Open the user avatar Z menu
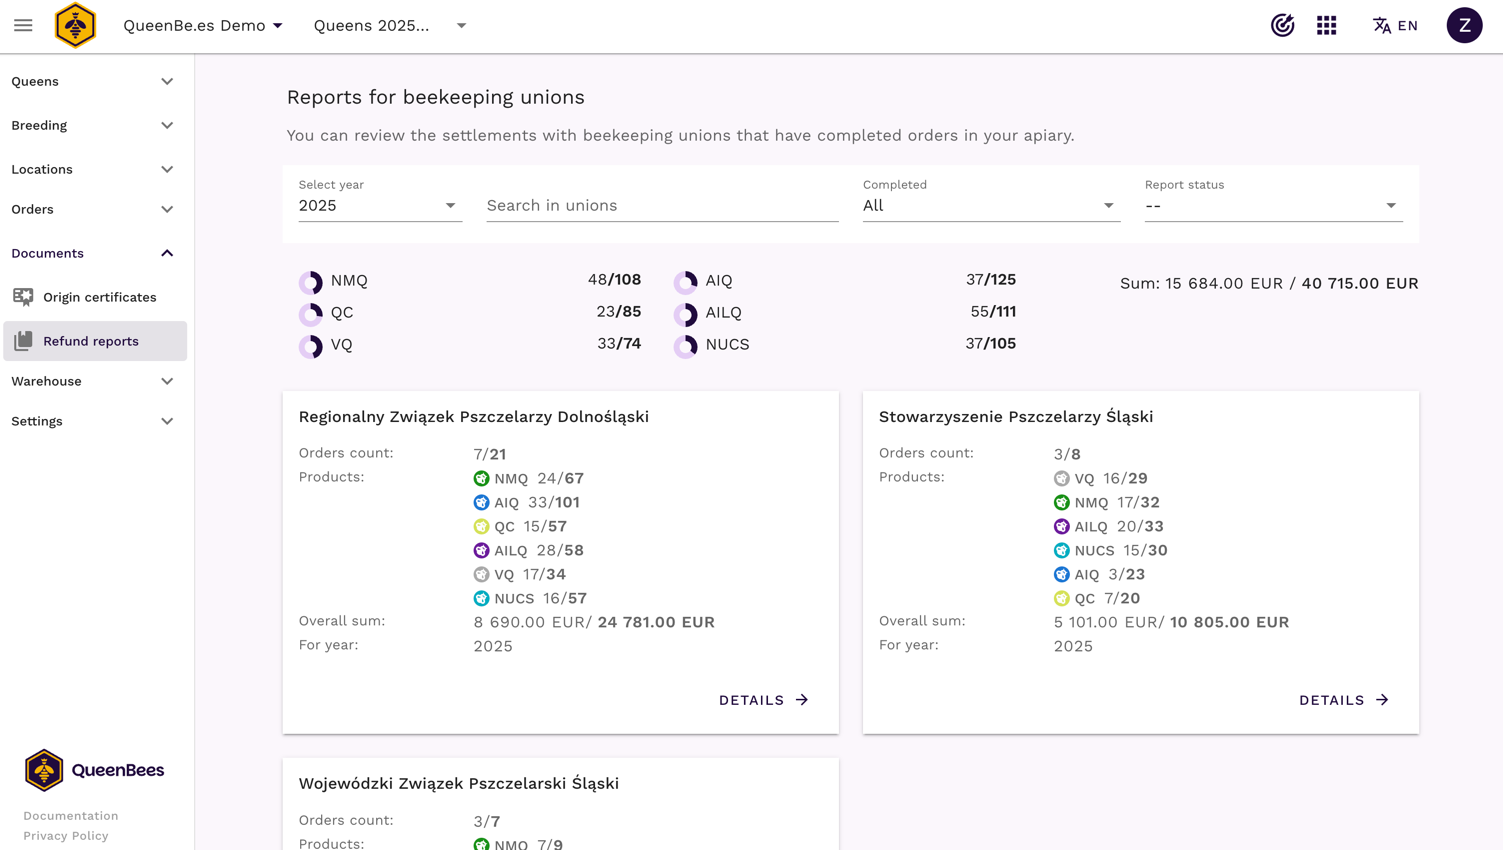 pyautogui.click(x=1464, y=26)
